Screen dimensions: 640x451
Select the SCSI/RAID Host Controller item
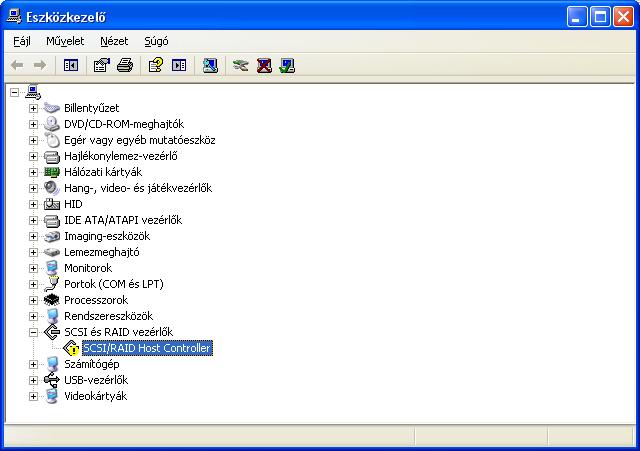(147, 348)
